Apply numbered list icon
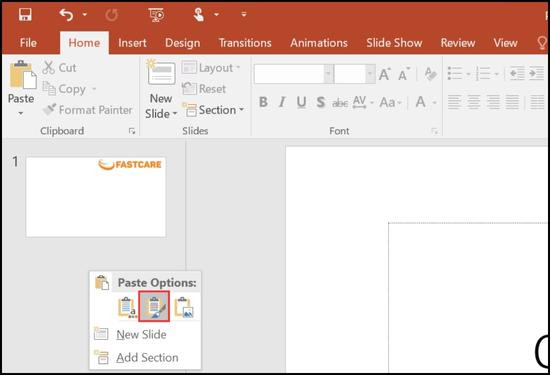 483,74
